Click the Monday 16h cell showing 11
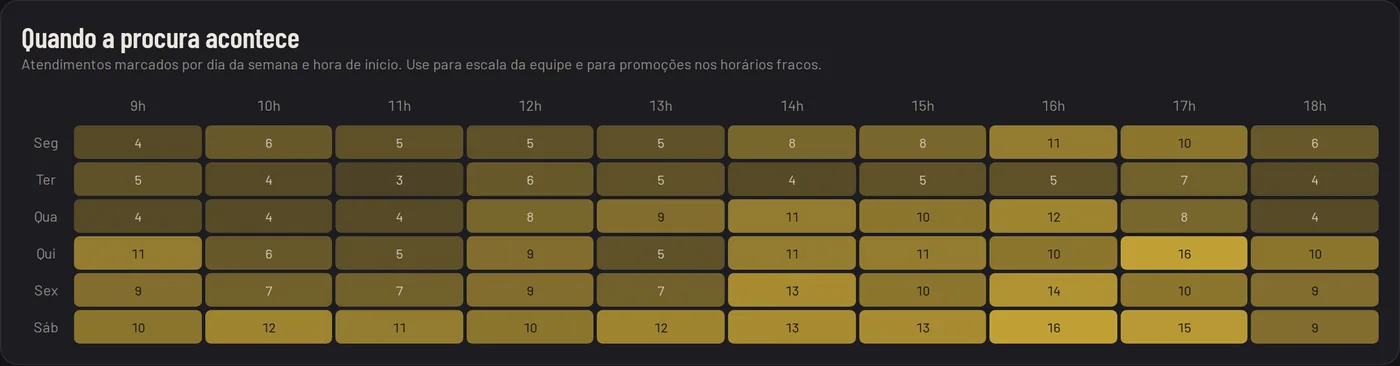The image size is (1400, 366). pyautogui.click(x=1053, y=143)
